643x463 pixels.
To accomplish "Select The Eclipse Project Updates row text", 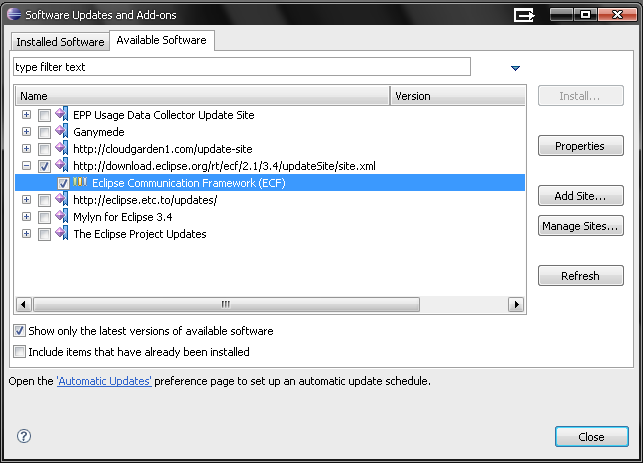I will click(x=140, y=234).
